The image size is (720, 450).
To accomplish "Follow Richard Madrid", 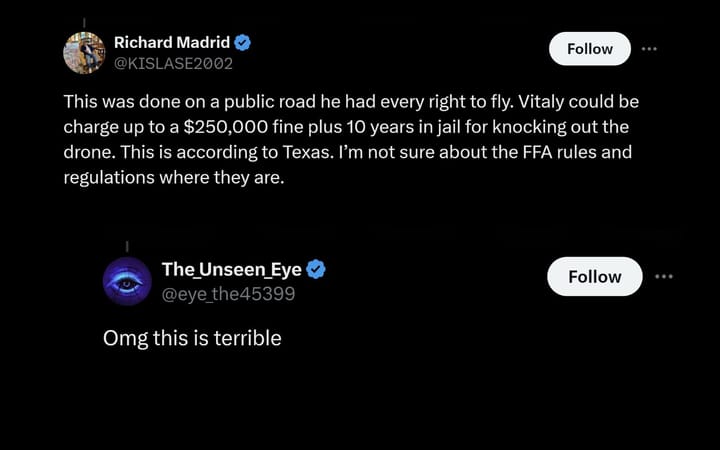I will coord(590,48).
